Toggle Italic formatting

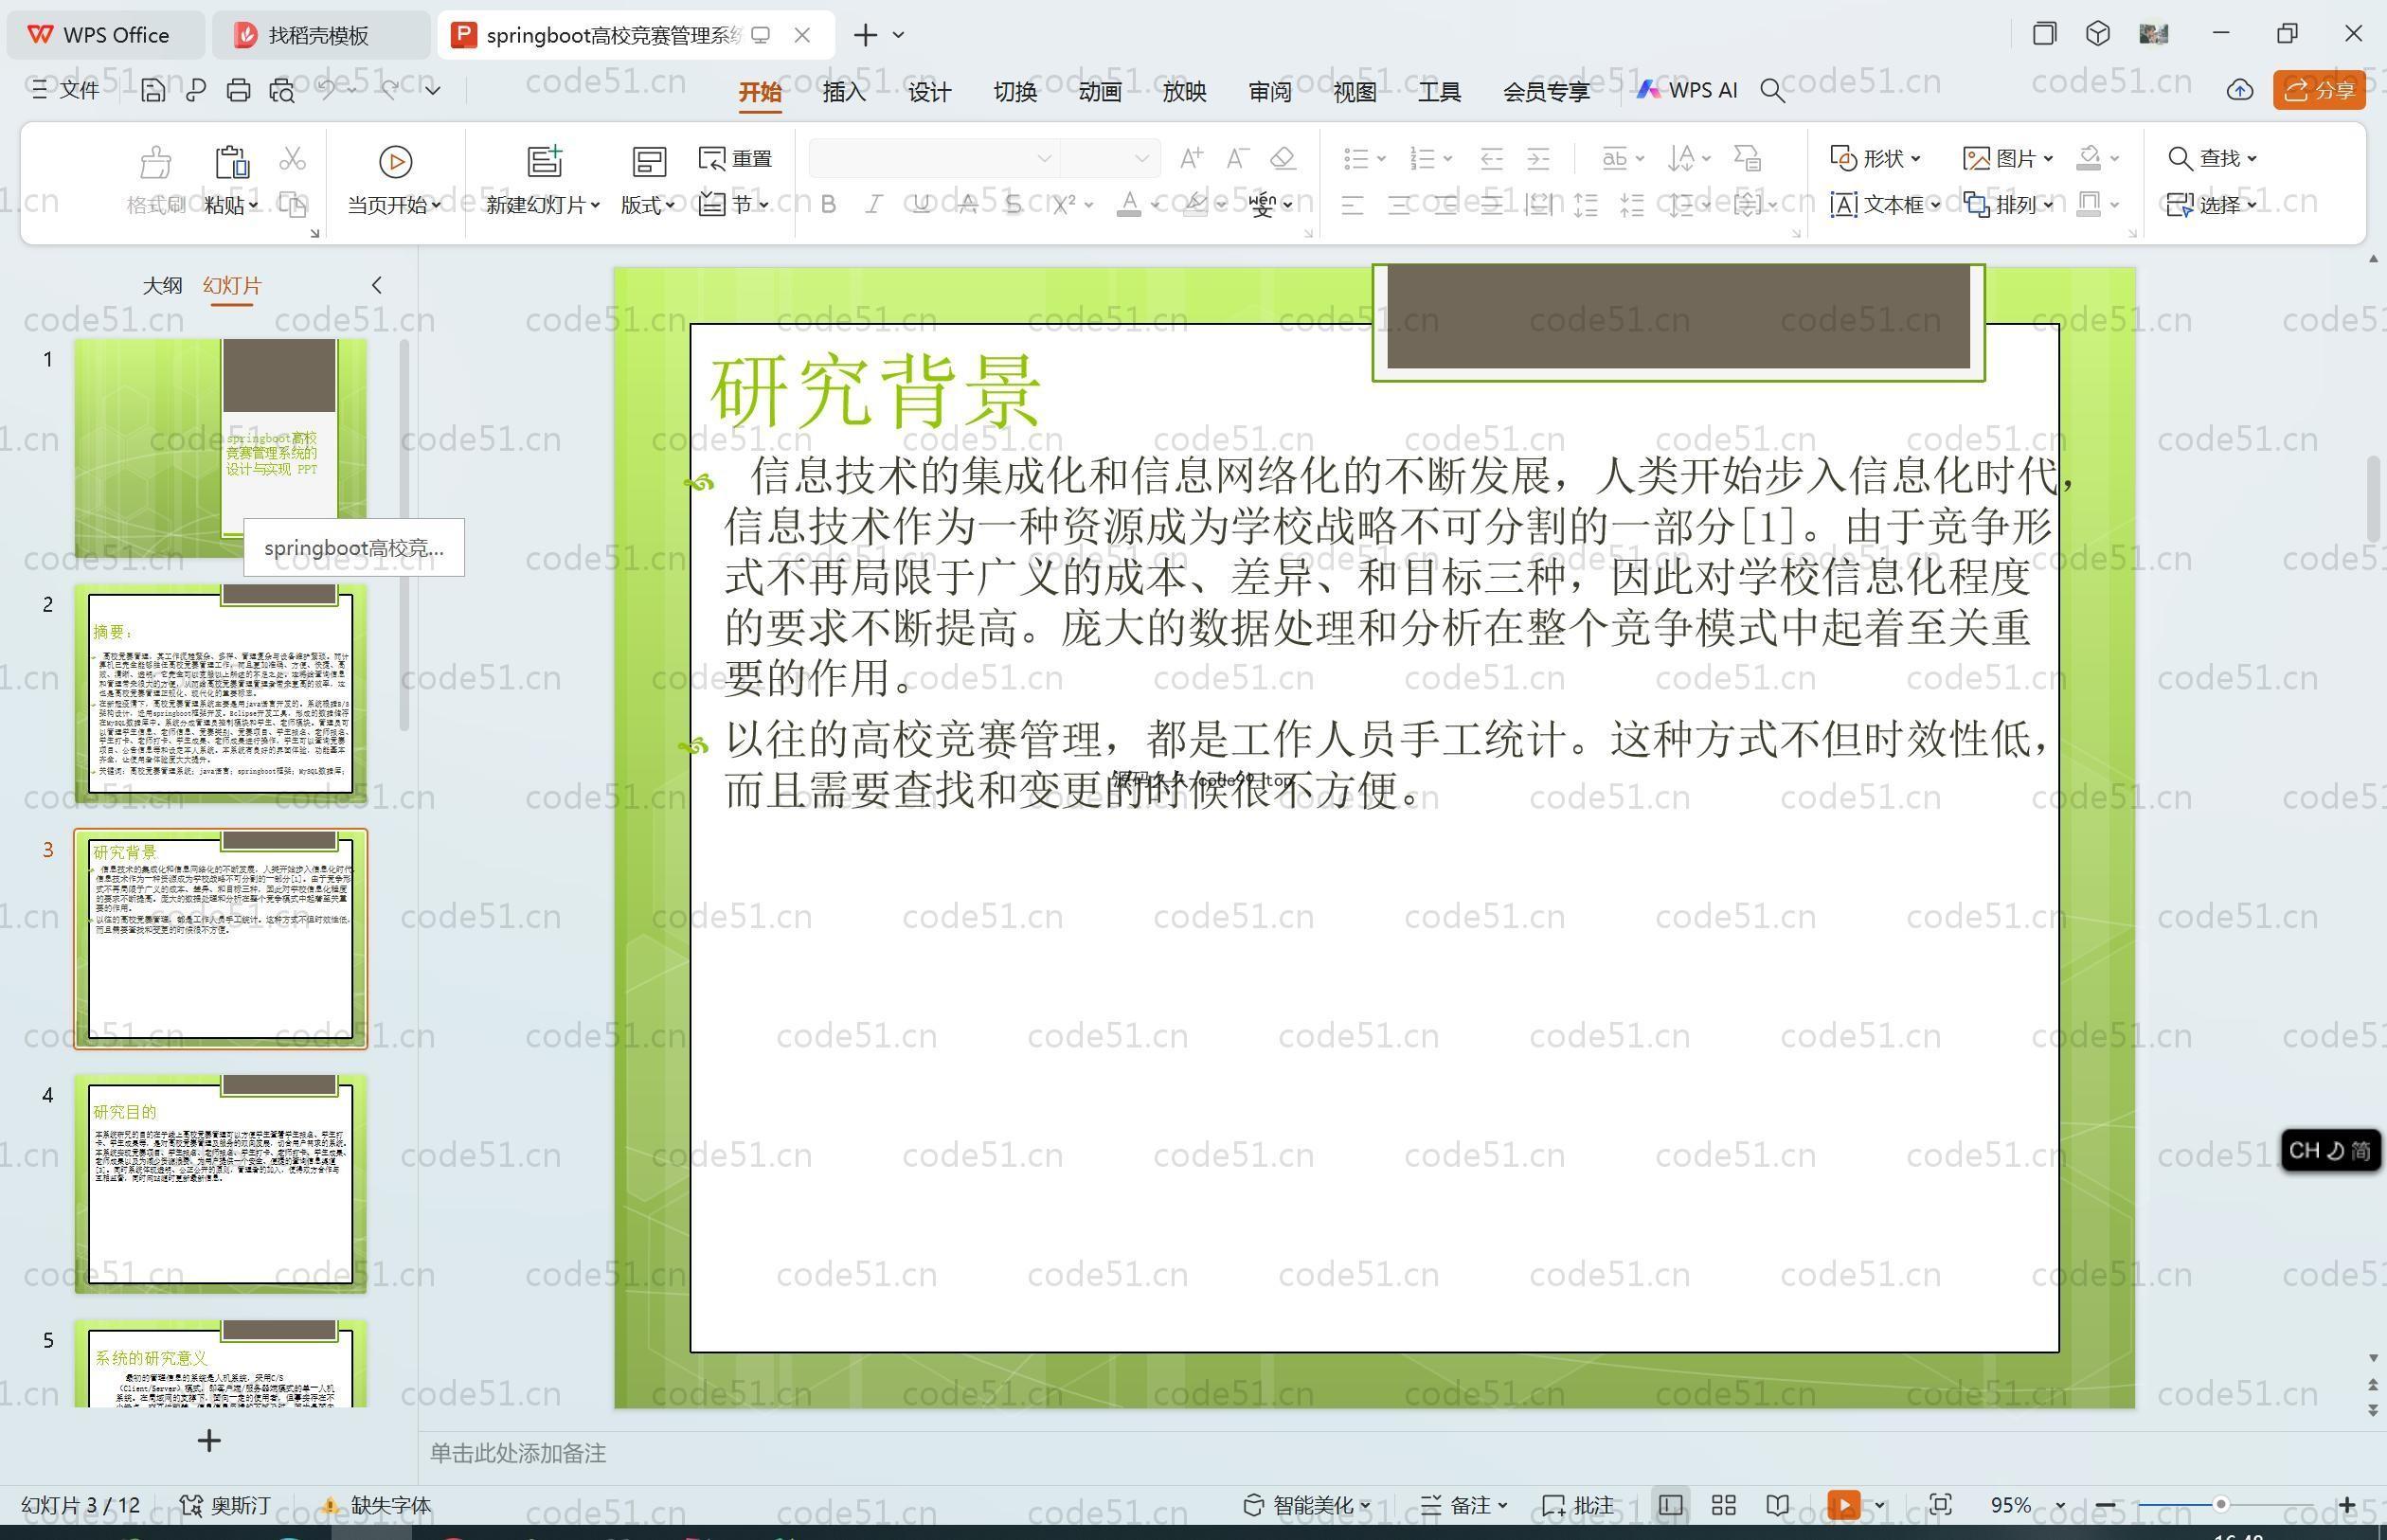874,204
